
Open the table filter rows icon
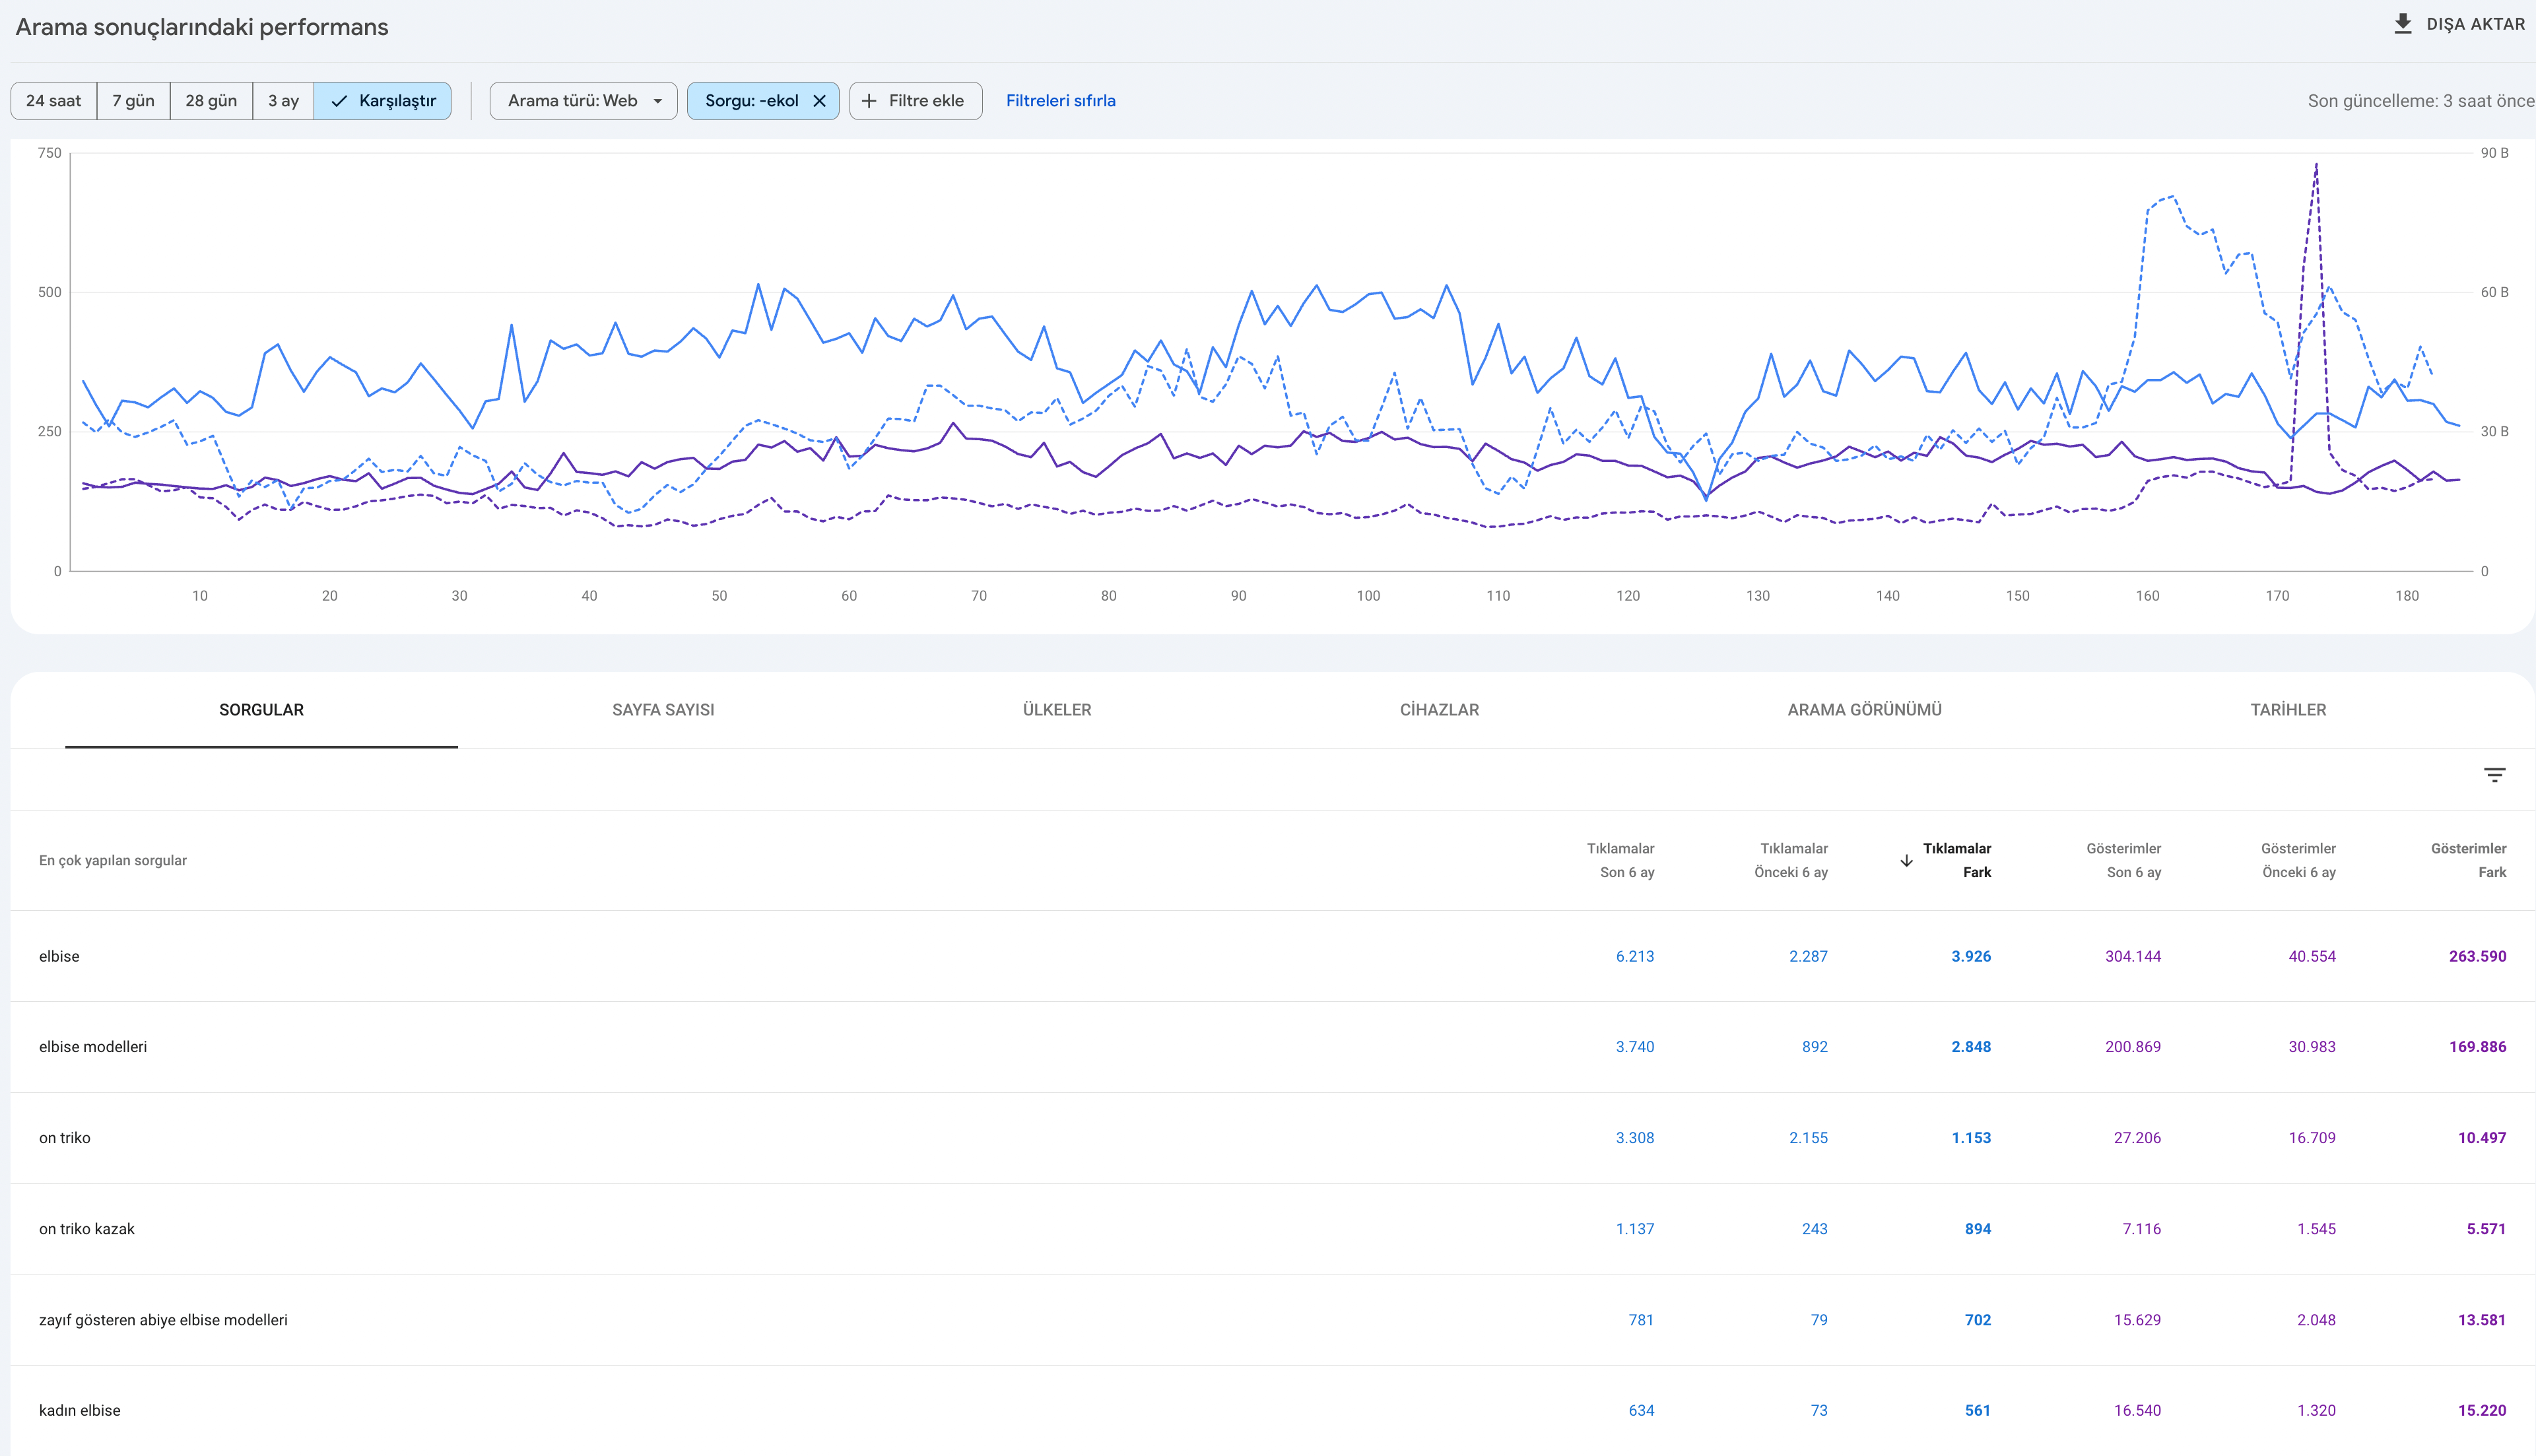coord(2494,775)
